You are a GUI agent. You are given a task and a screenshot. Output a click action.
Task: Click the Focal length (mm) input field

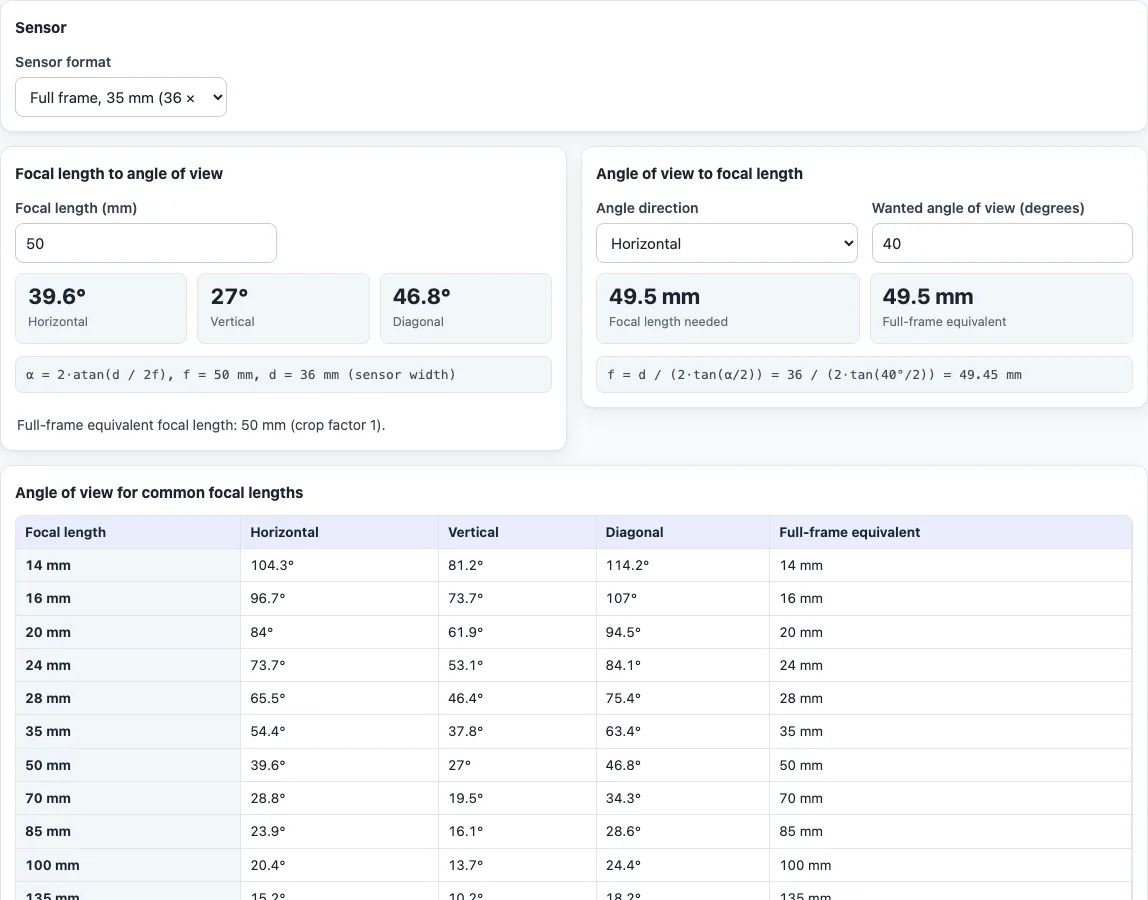point(146,243)
